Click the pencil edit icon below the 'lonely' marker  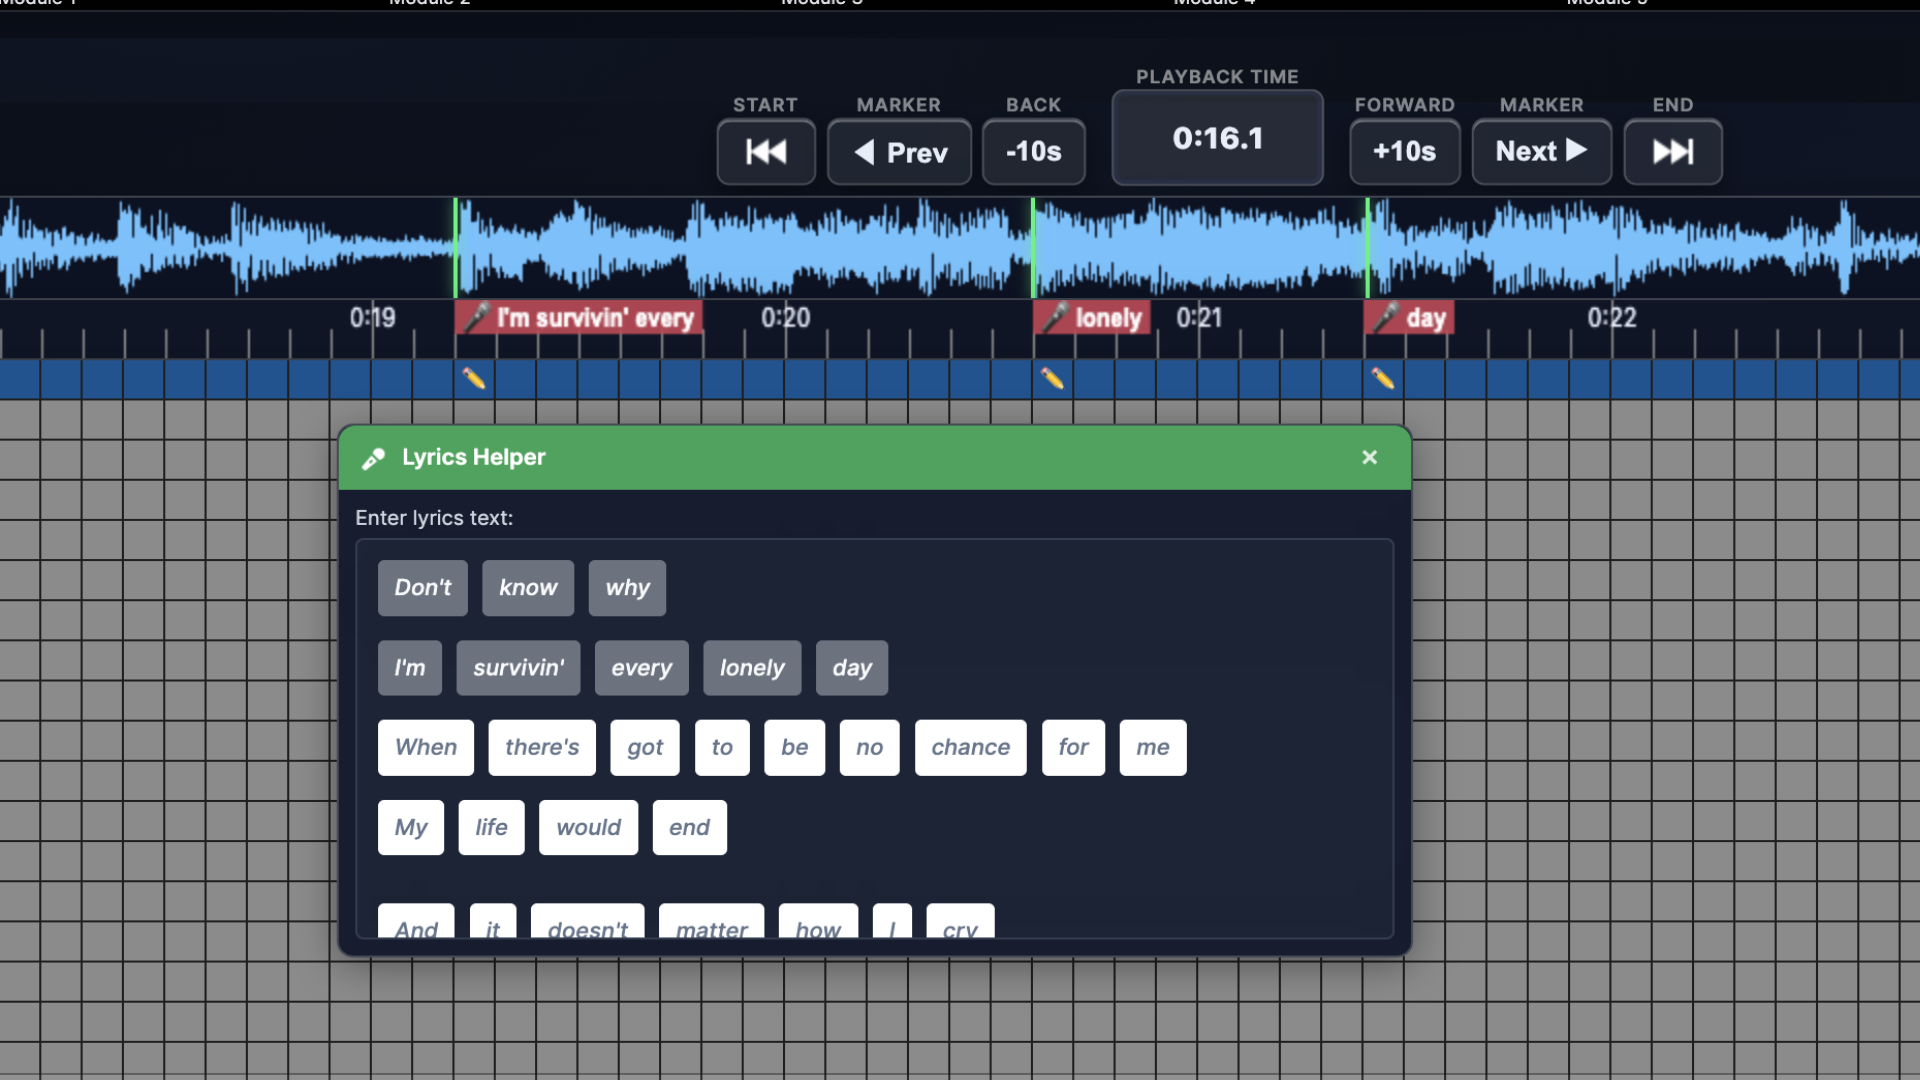(x=1052, y=379)
